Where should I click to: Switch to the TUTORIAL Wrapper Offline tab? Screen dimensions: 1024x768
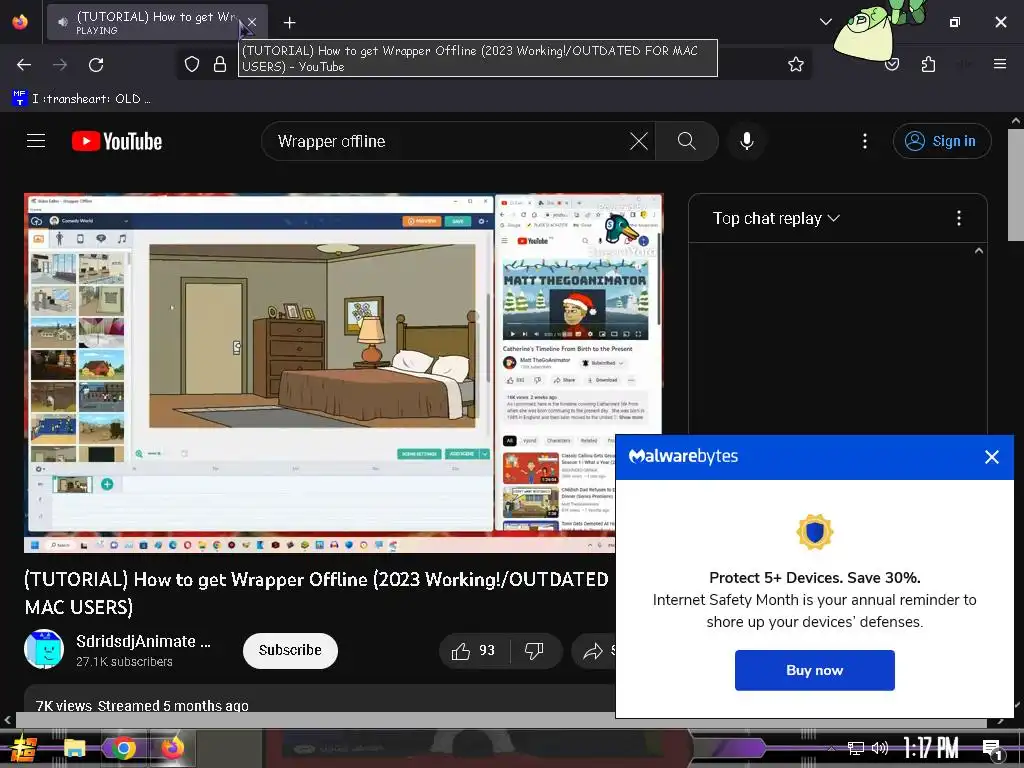pyautogui.click(x=157, y=23)
